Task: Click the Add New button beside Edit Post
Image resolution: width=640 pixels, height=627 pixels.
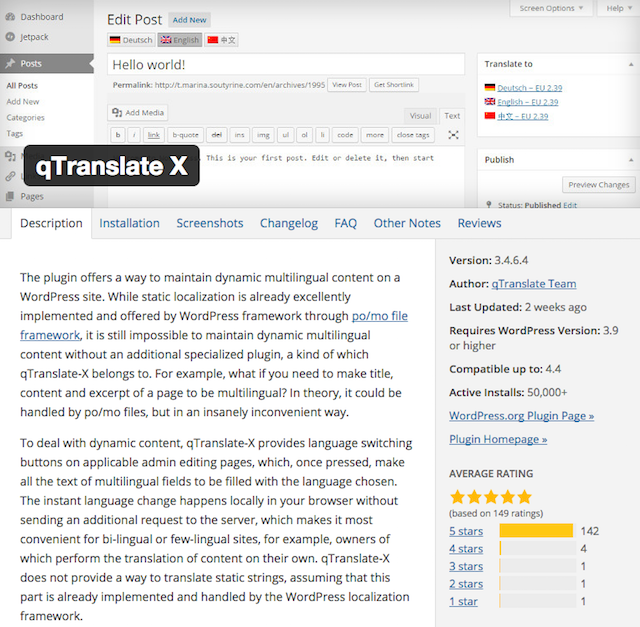Action: click(x=189, y=20)
